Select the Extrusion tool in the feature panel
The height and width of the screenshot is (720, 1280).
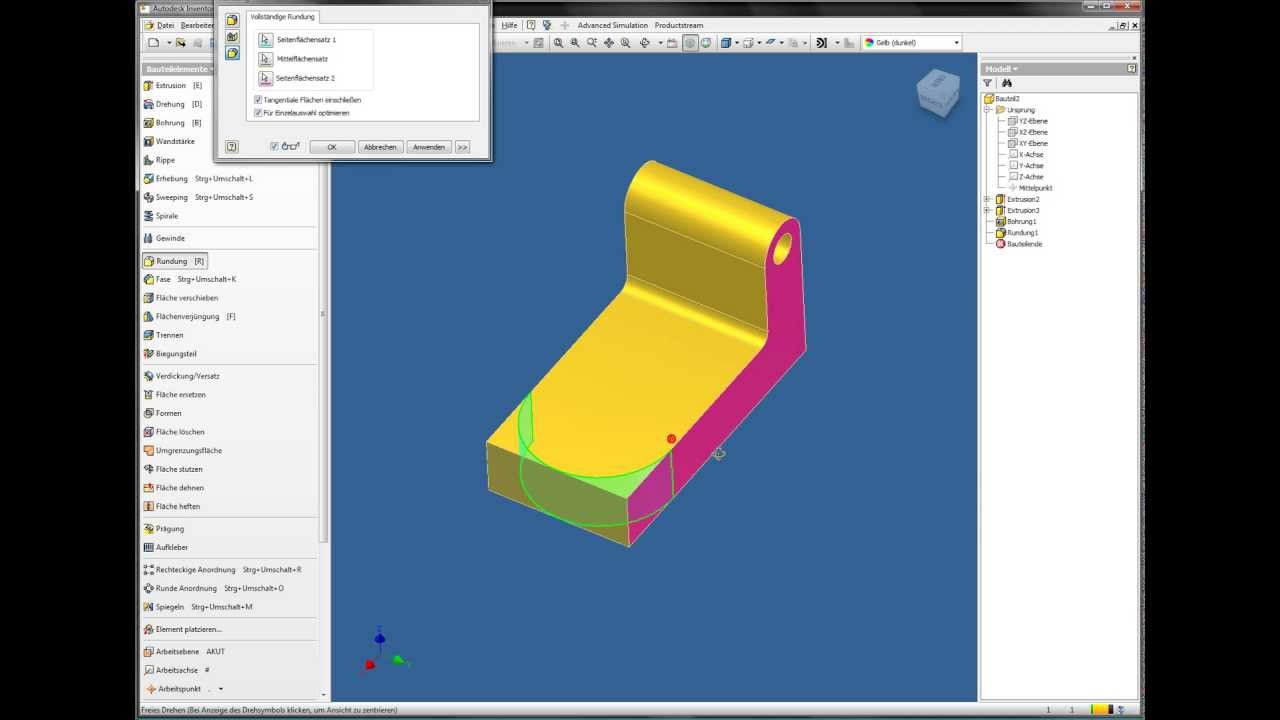pyautogui.click(x=173, y=85)
